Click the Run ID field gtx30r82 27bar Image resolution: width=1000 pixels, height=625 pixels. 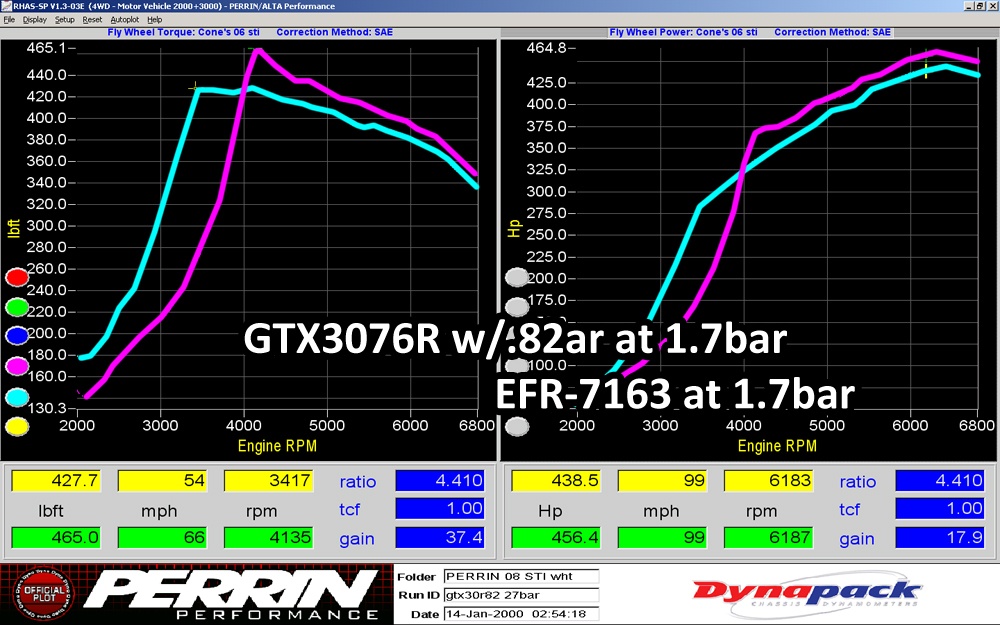(521, 595)
